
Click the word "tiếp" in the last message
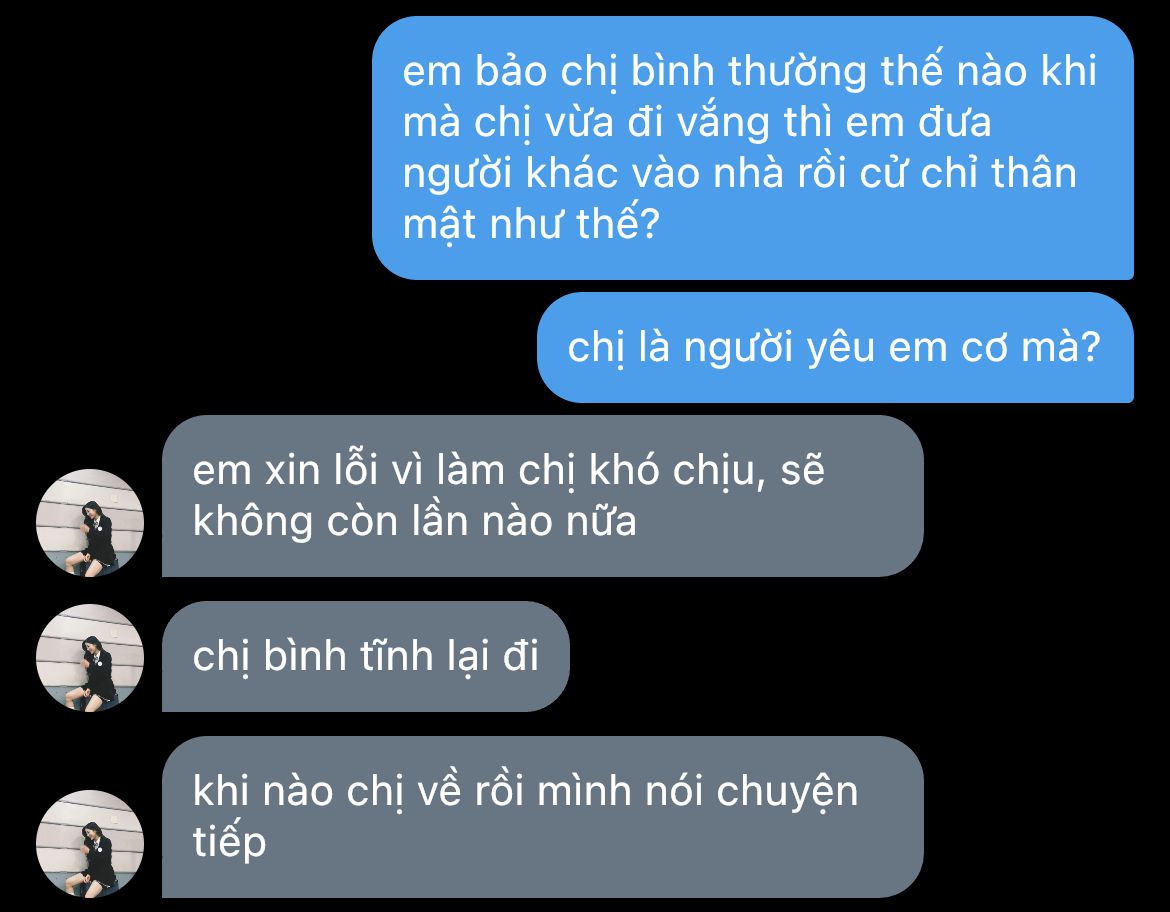point(229,842)
